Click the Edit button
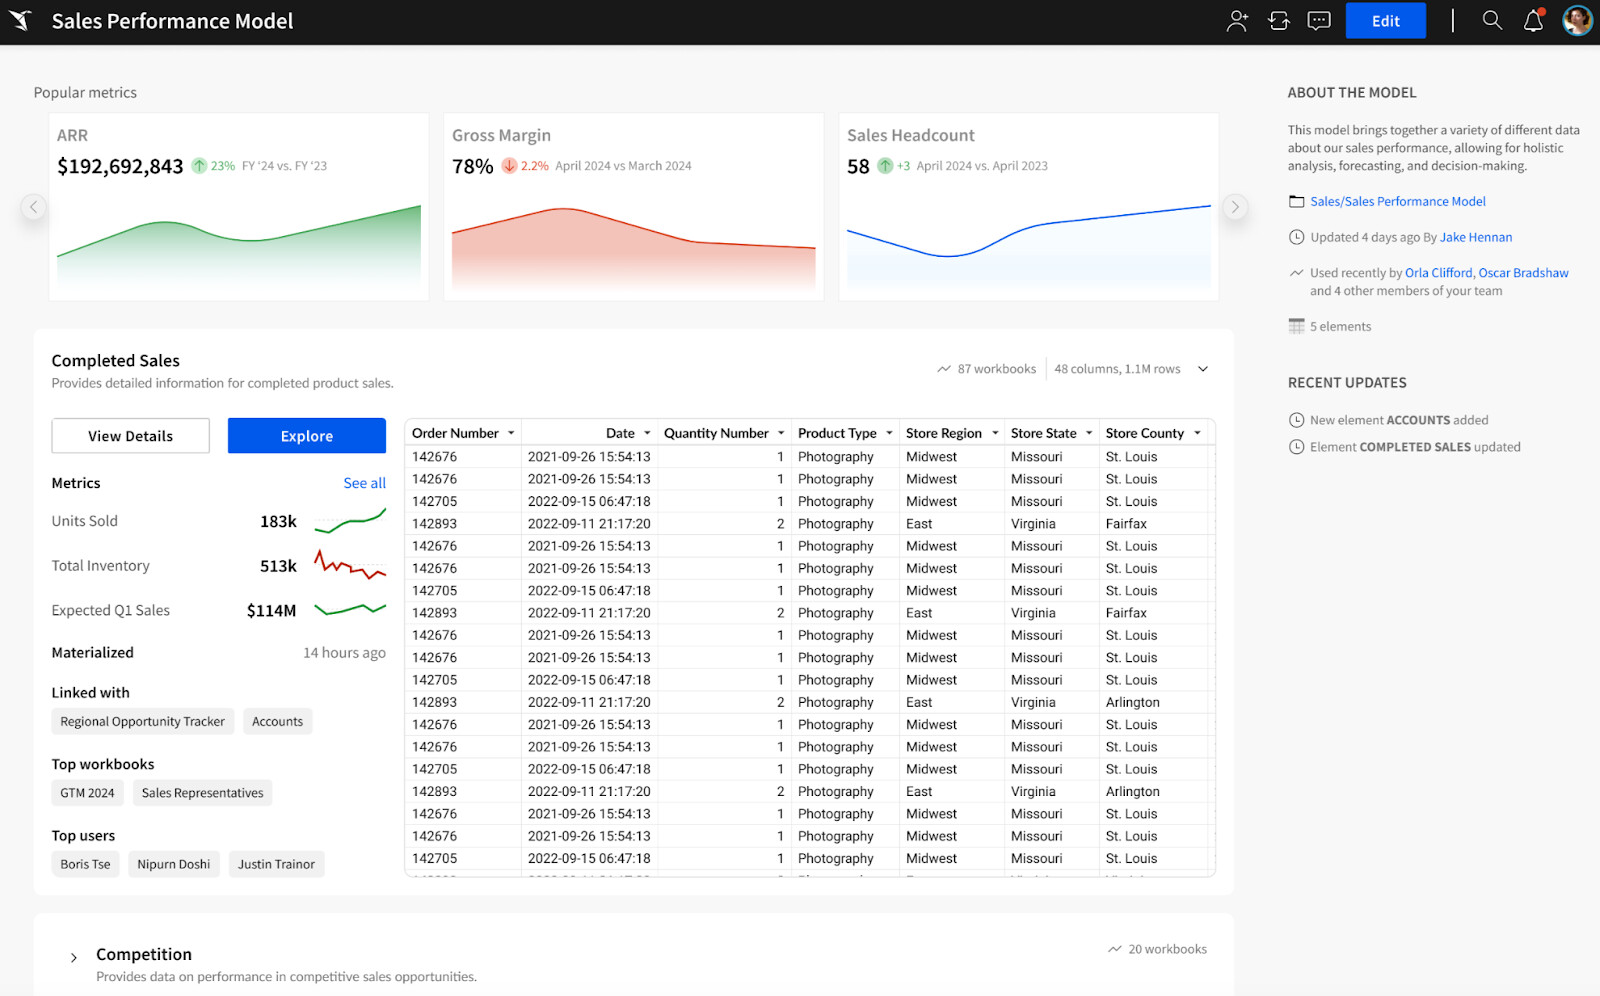The height and width of the screenshot is (996, 1600). coord(1385,20)
